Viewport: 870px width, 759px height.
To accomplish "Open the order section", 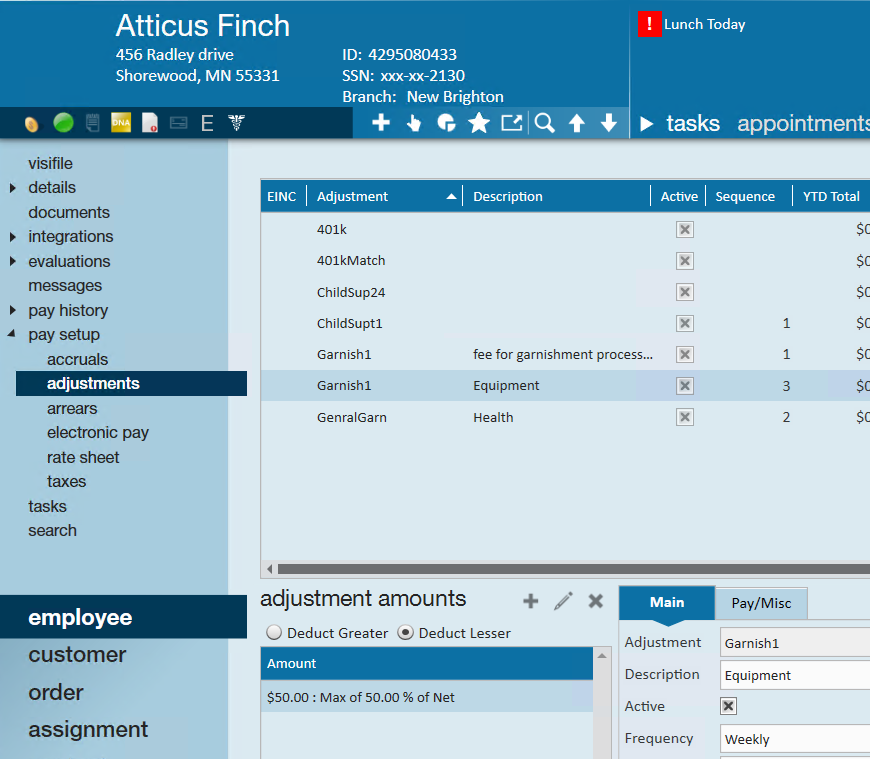I will [55, 692].
